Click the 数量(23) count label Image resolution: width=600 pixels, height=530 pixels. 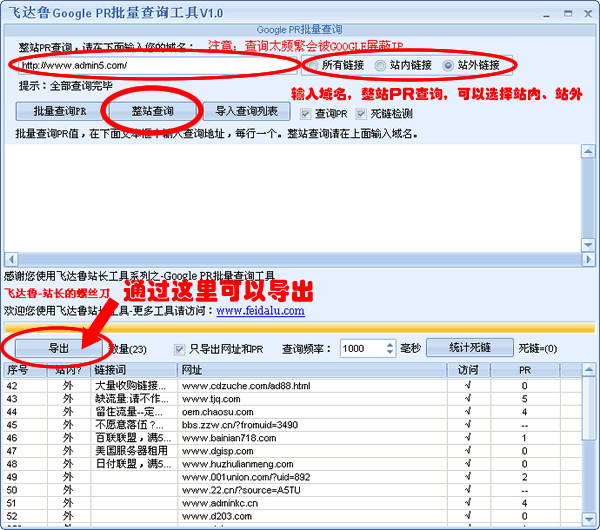point(127,349)
